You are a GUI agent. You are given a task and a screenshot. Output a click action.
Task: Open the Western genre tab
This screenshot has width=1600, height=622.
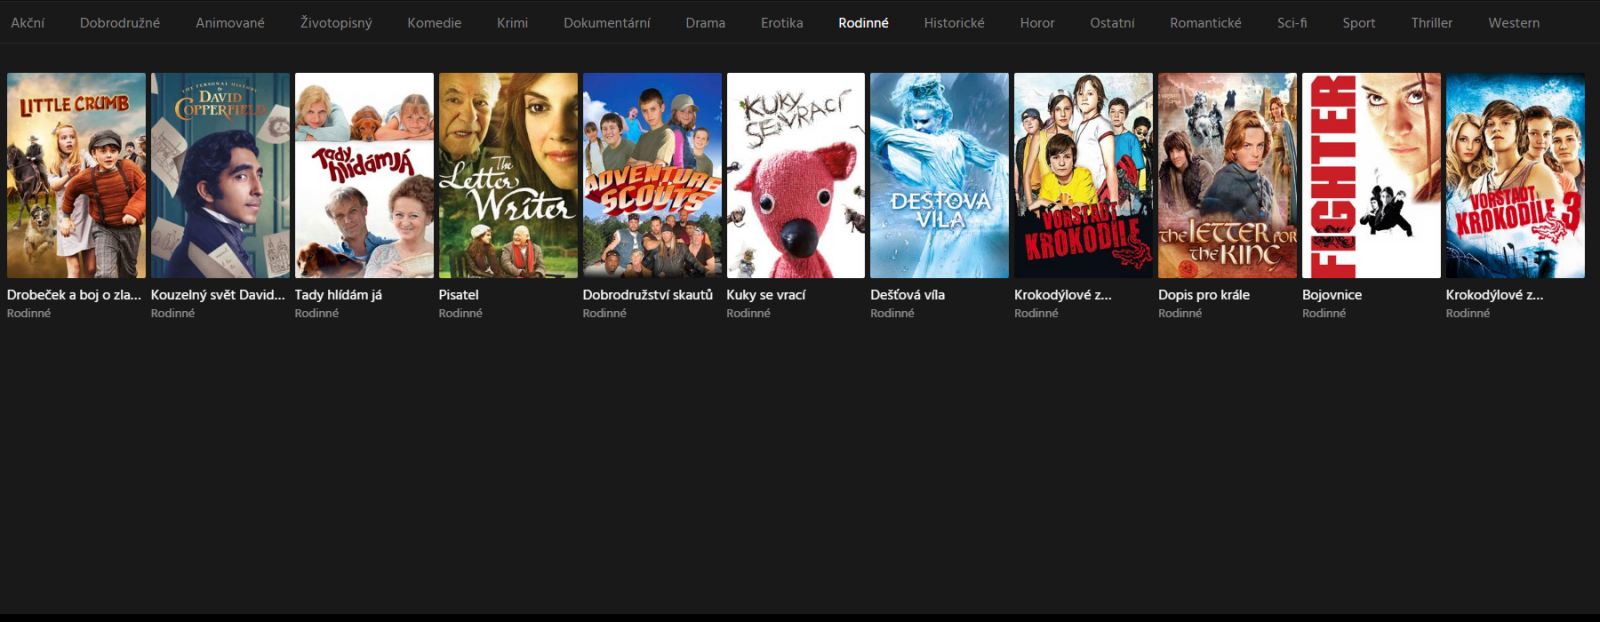coord(1514,22)
